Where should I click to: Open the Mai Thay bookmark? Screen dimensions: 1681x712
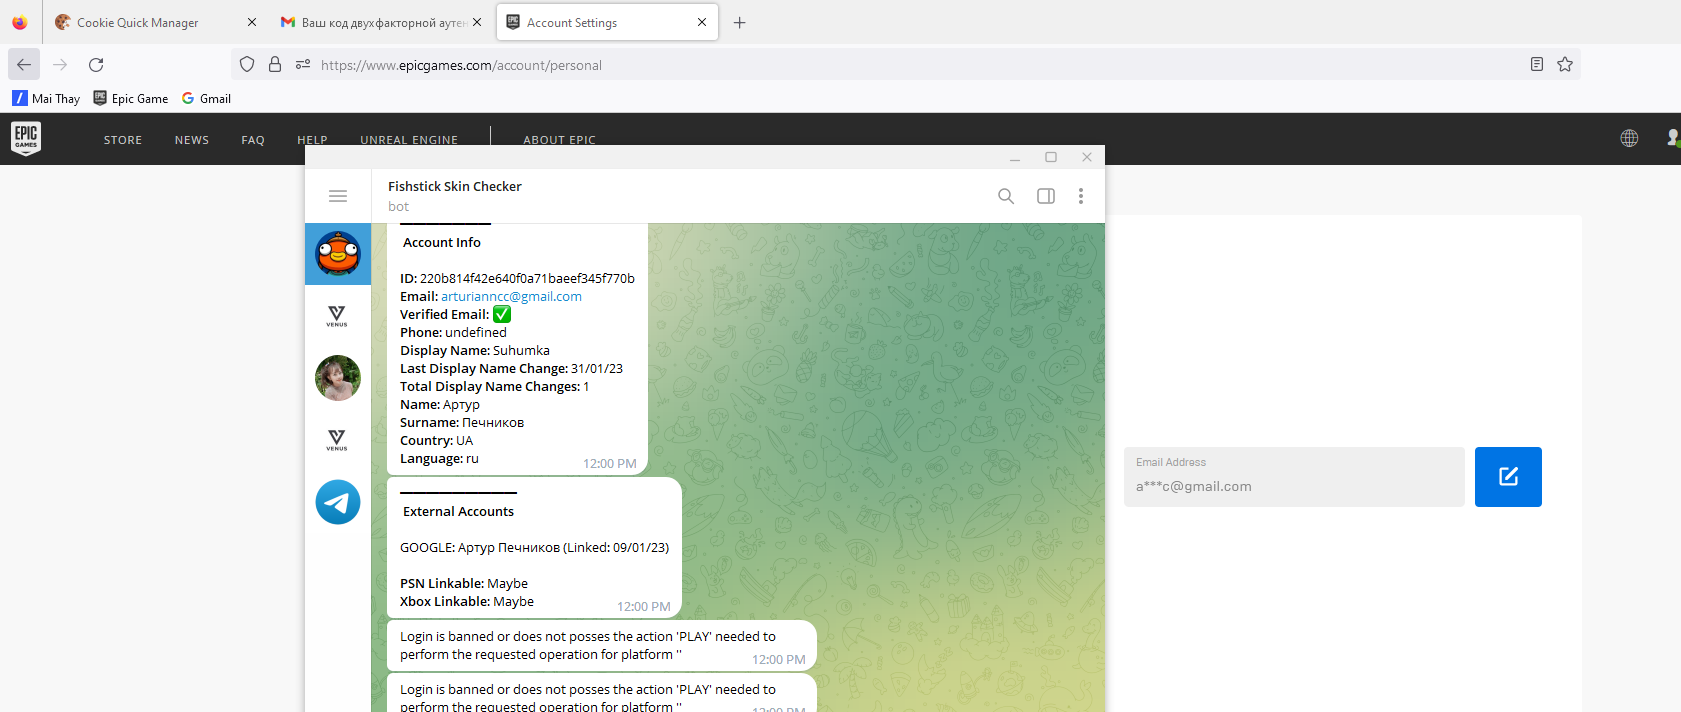coord(46,98)
